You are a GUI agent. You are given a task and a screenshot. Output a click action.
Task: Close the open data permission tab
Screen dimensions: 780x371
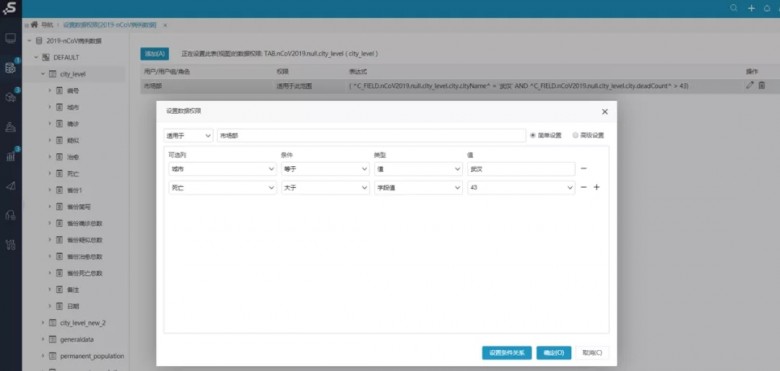click(x=165, y=24)
